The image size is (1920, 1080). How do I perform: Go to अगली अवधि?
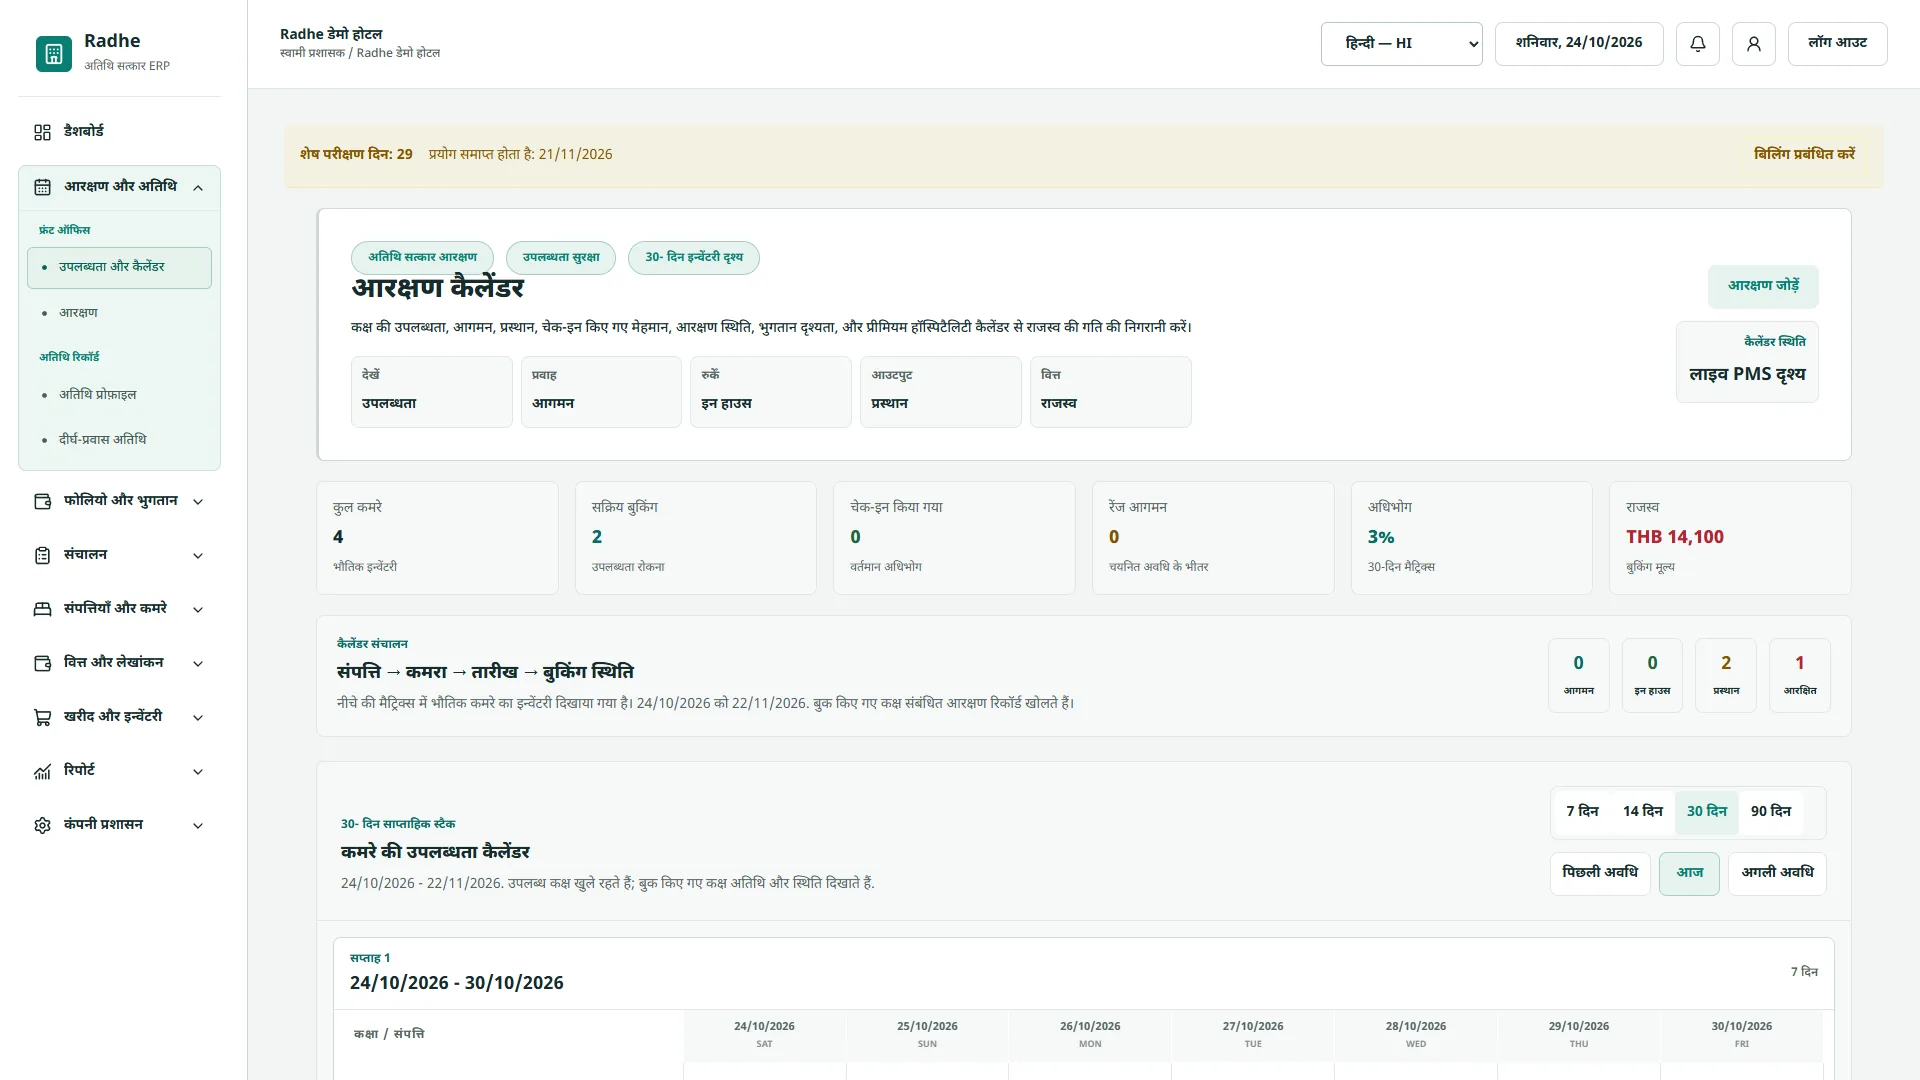[1777, 874]
